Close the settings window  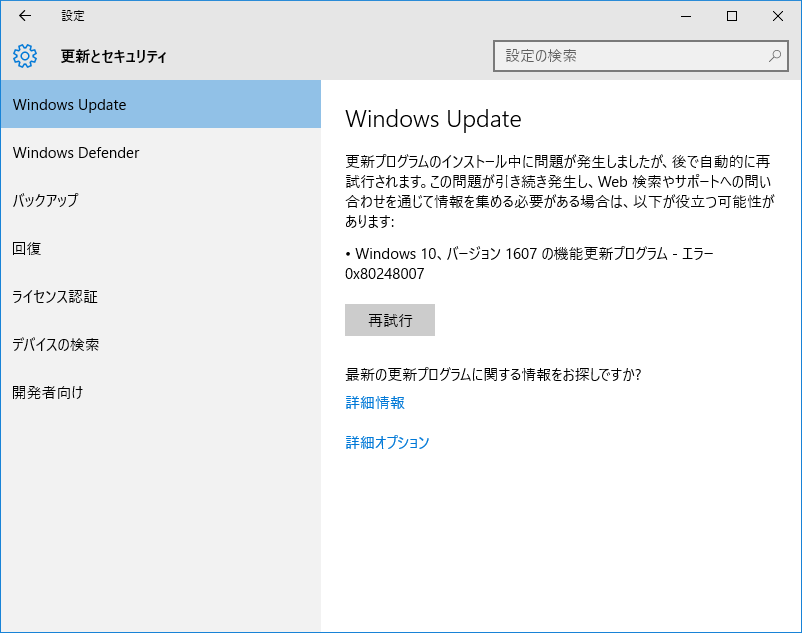[778, 16]
